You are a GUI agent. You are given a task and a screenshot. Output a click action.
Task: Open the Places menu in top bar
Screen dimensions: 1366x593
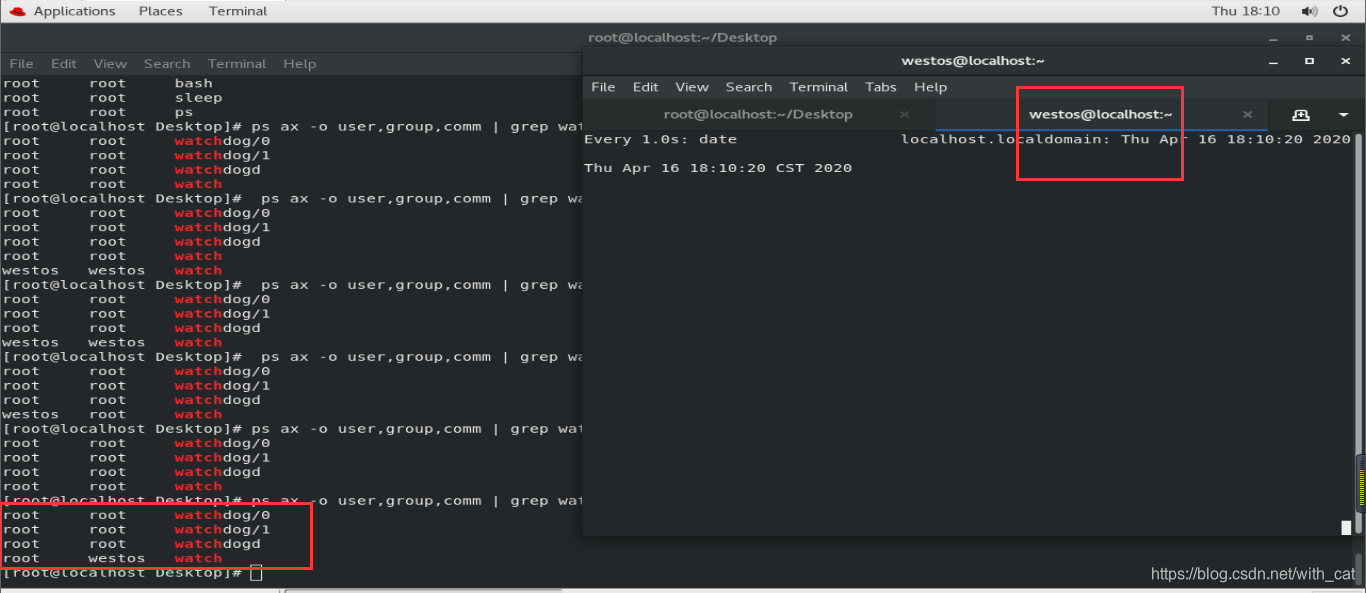click(161, 11)
